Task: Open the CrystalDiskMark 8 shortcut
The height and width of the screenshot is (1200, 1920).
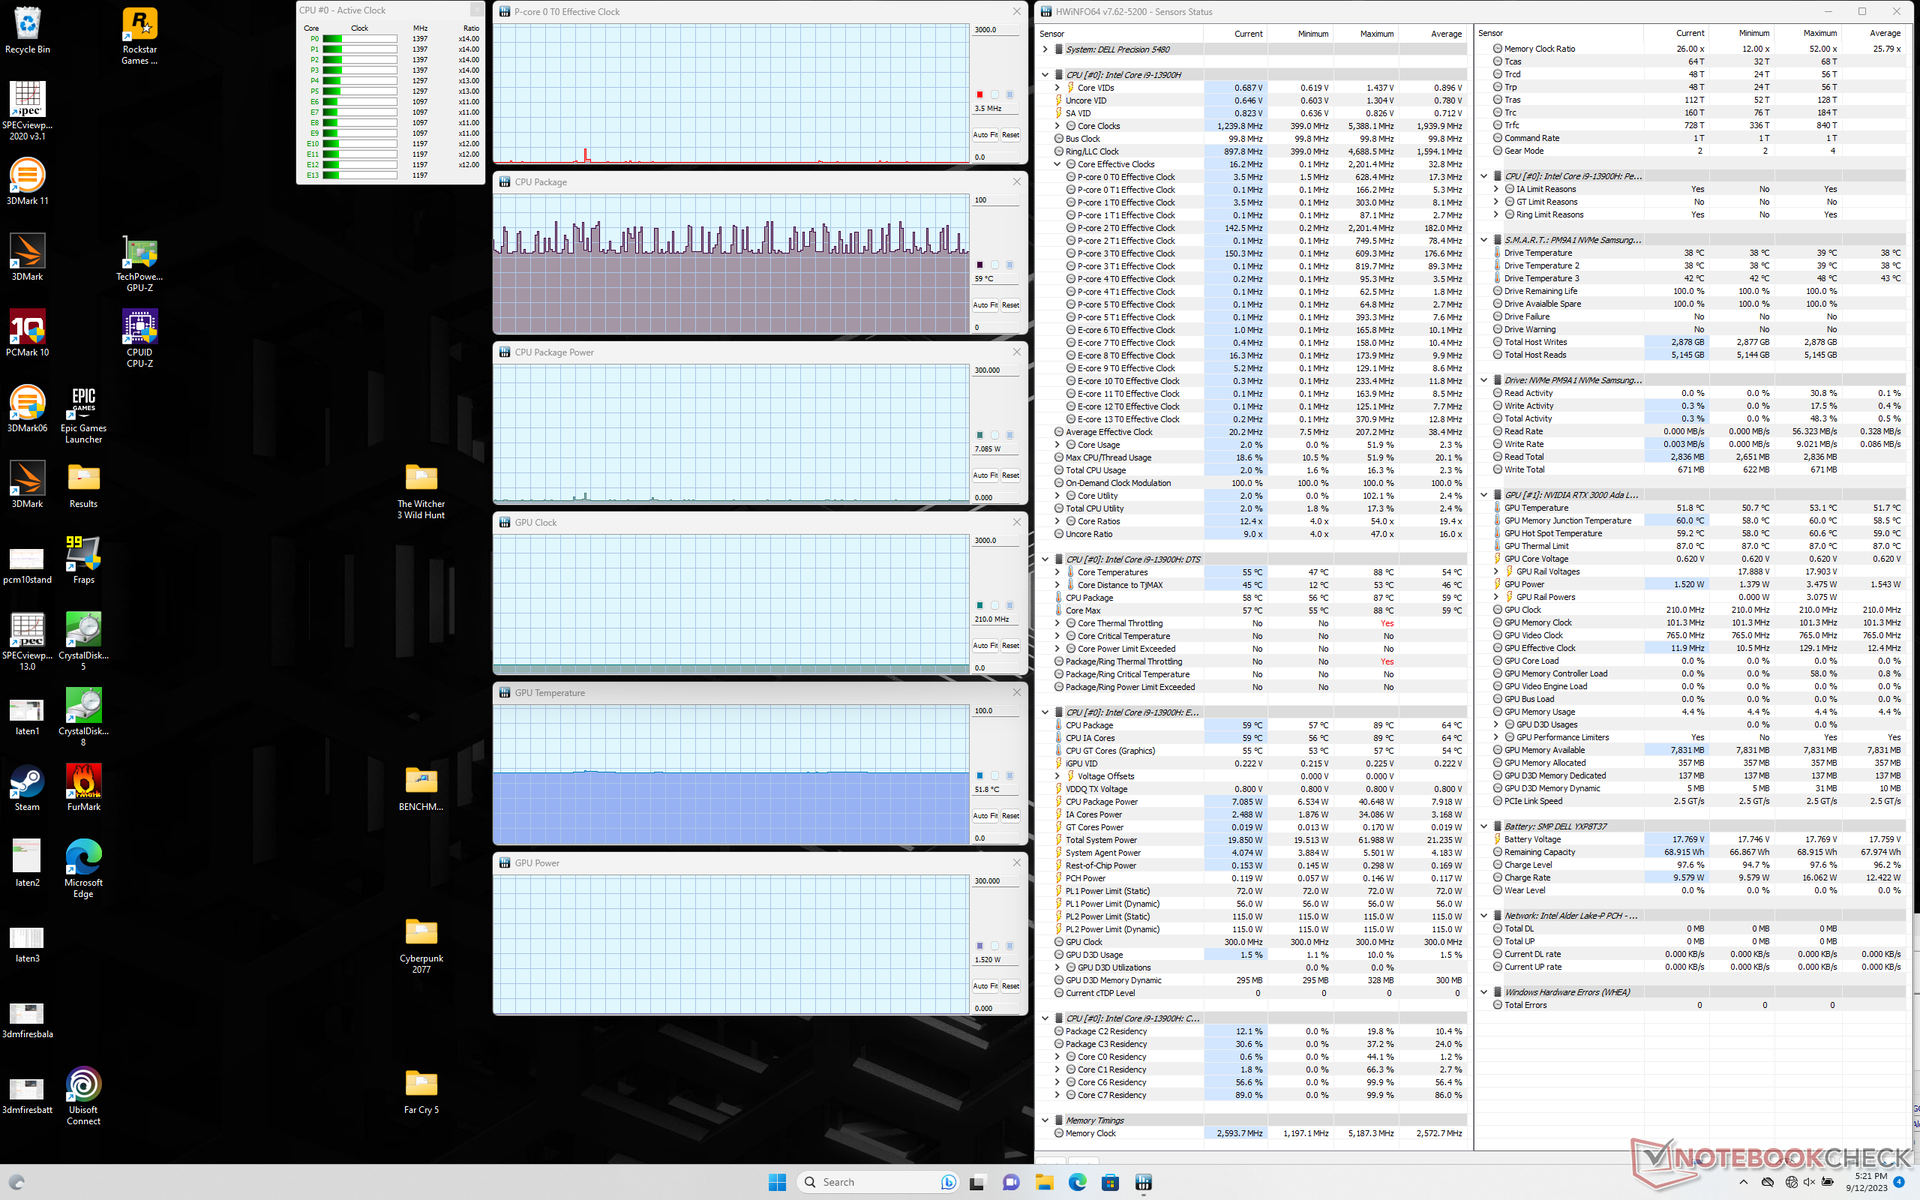Action: click(84, 717)
